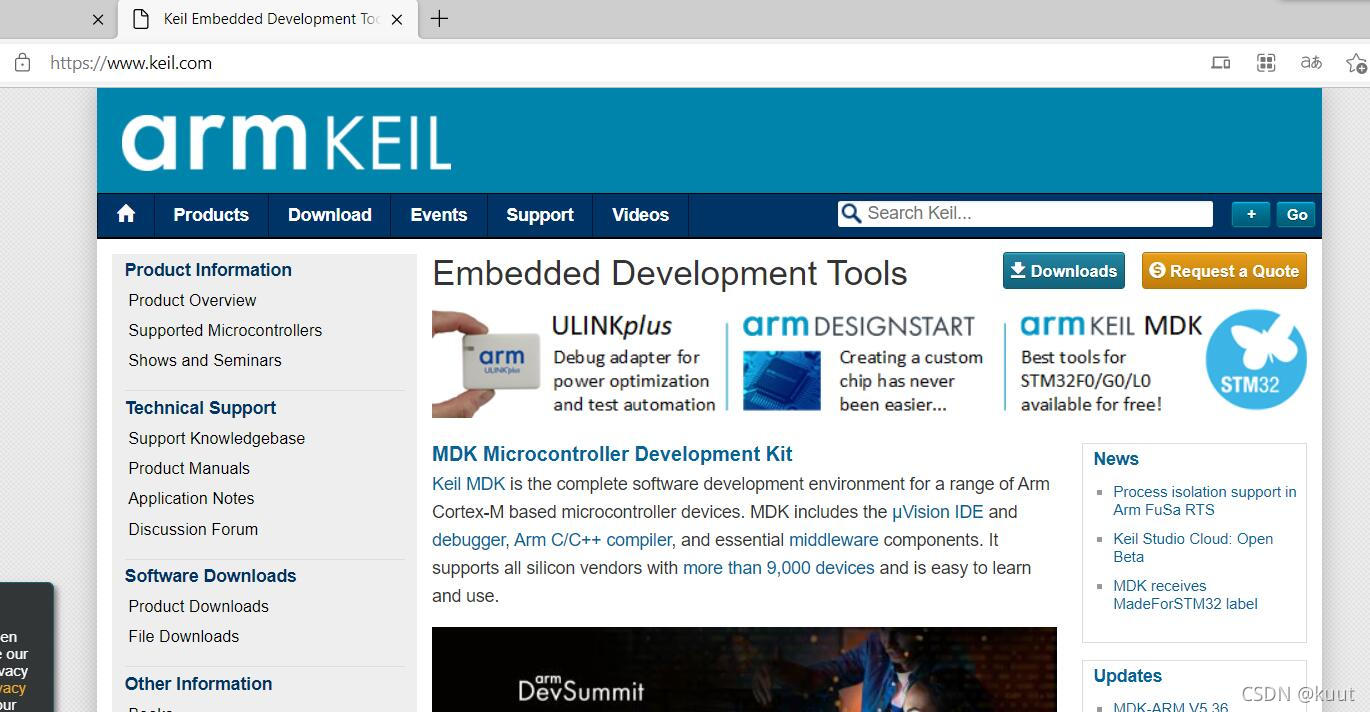Open the Videos menu
The width and height of the screenshot is (1370, 712).
tap(641, 215)
